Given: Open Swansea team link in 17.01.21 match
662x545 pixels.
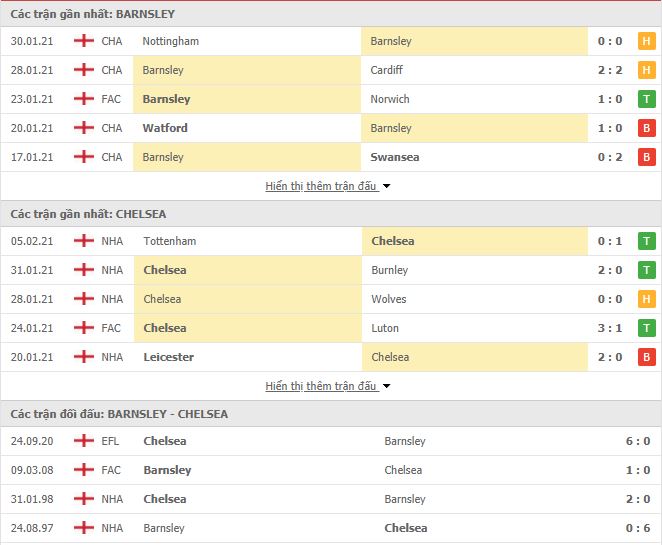Looking at the screenshot, I should [395, 157].
